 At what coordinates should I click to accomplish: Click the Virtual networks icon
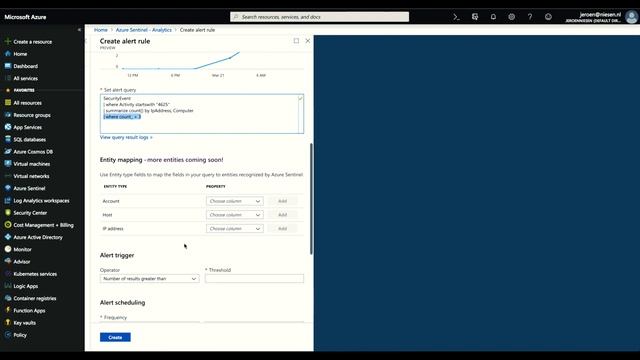(7, 176)
